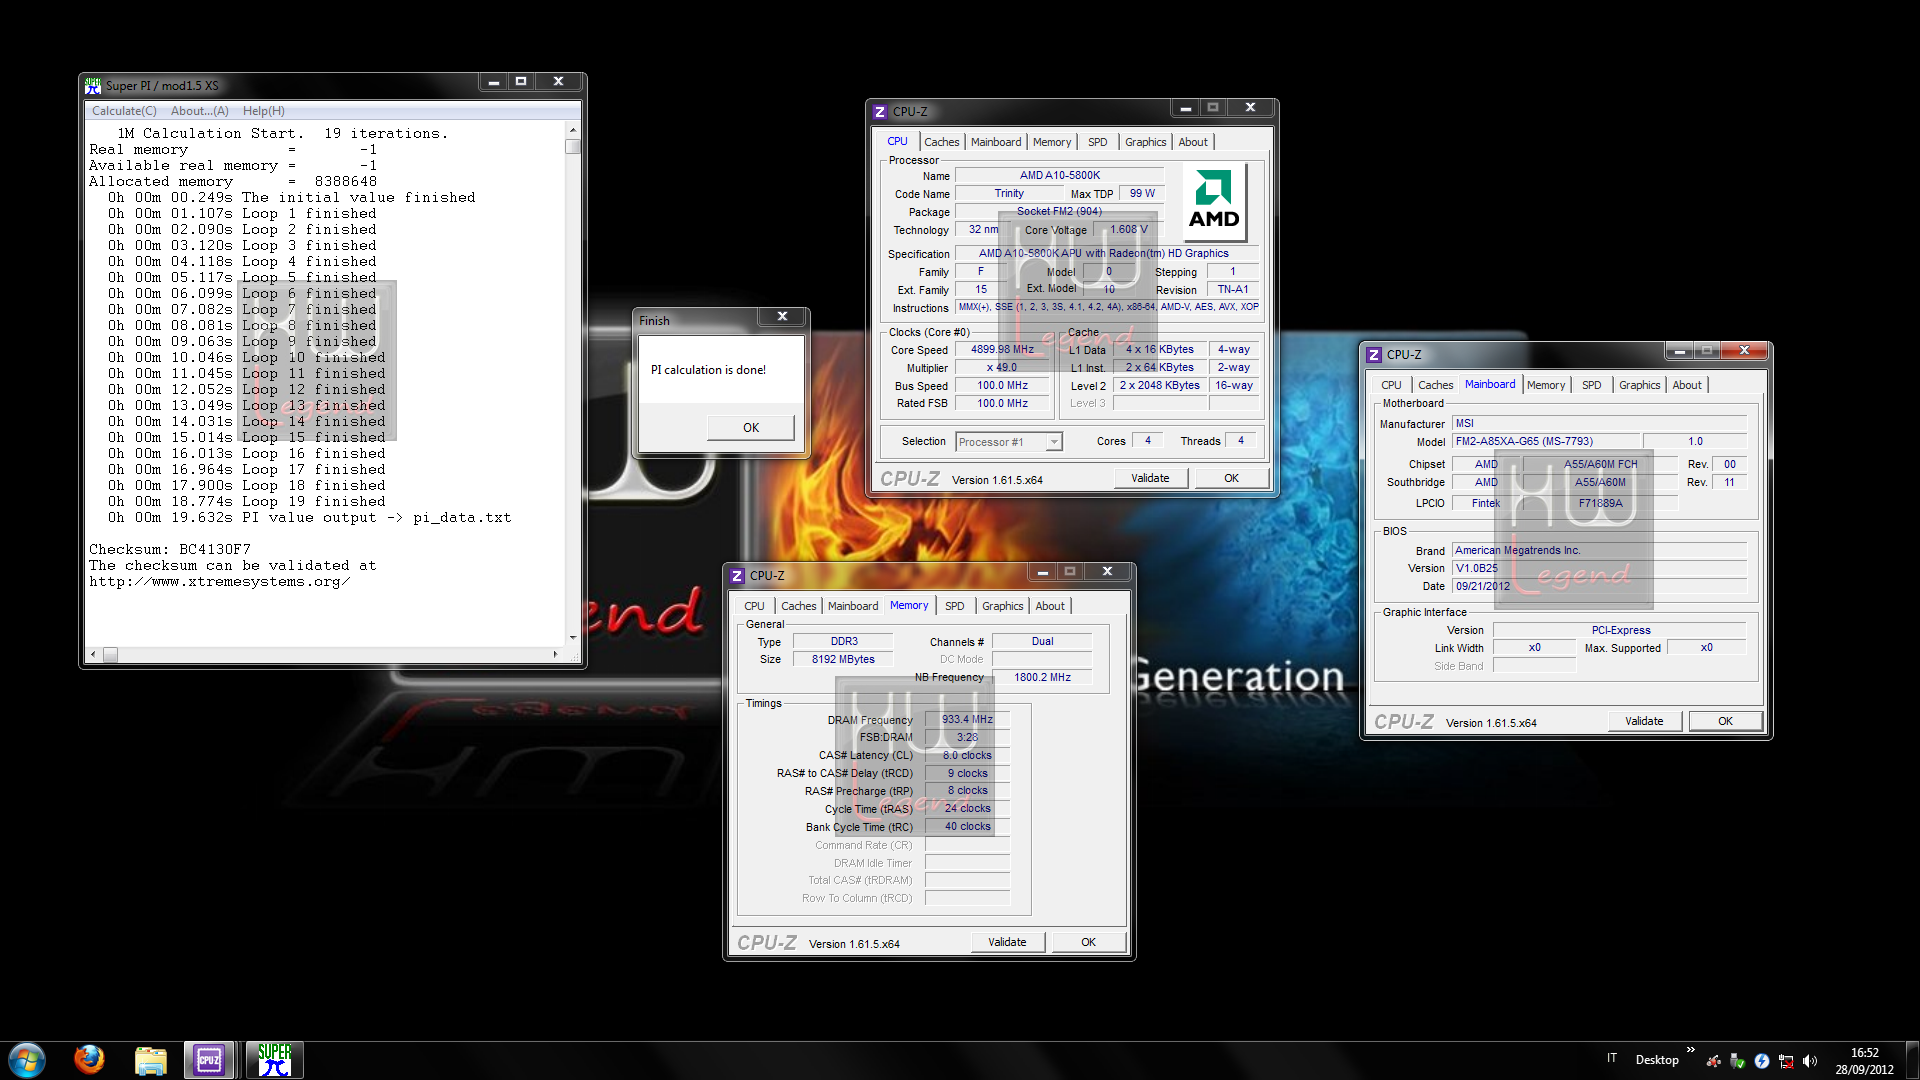Open the volume speaker tray icon
This screenshot has height=1080, width=1920.
pos(1809,1061)
